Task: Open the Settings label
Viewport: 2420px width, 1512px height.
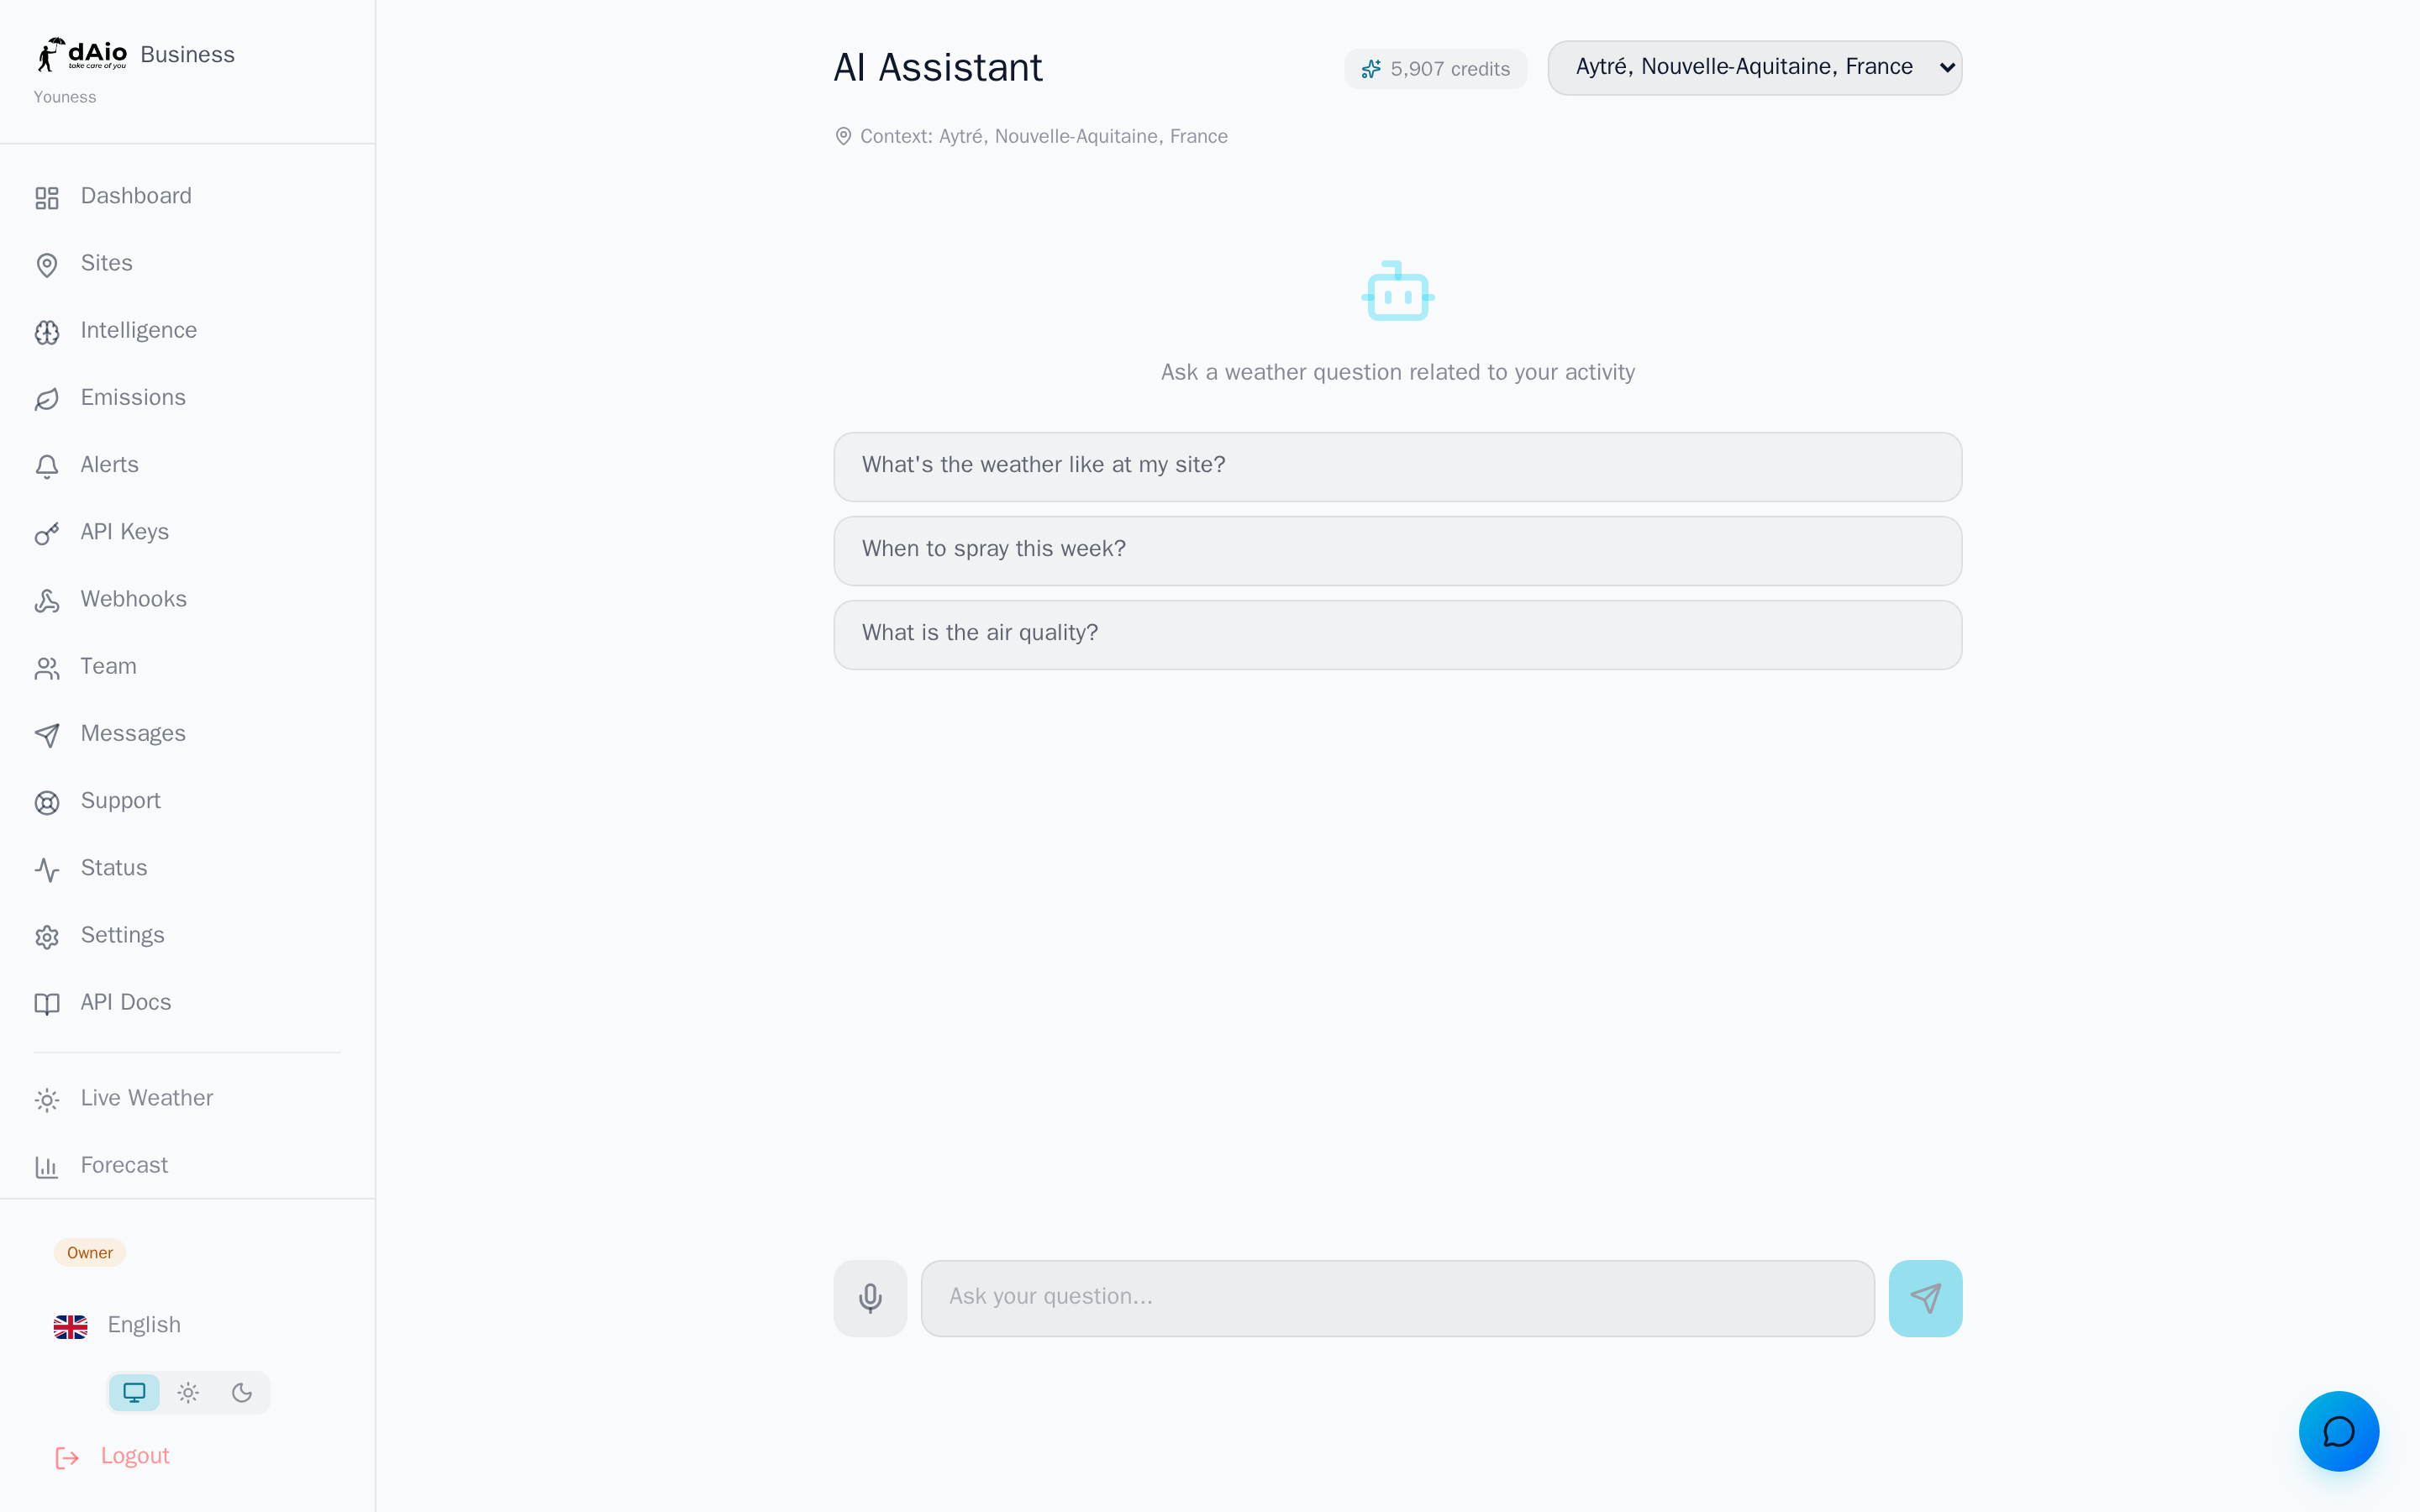Action: 122,935
